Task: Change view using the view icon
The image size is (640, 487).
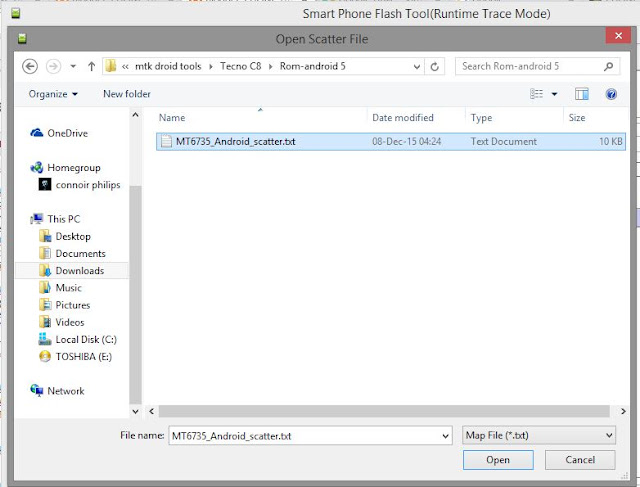Action: tap(536, 94)
